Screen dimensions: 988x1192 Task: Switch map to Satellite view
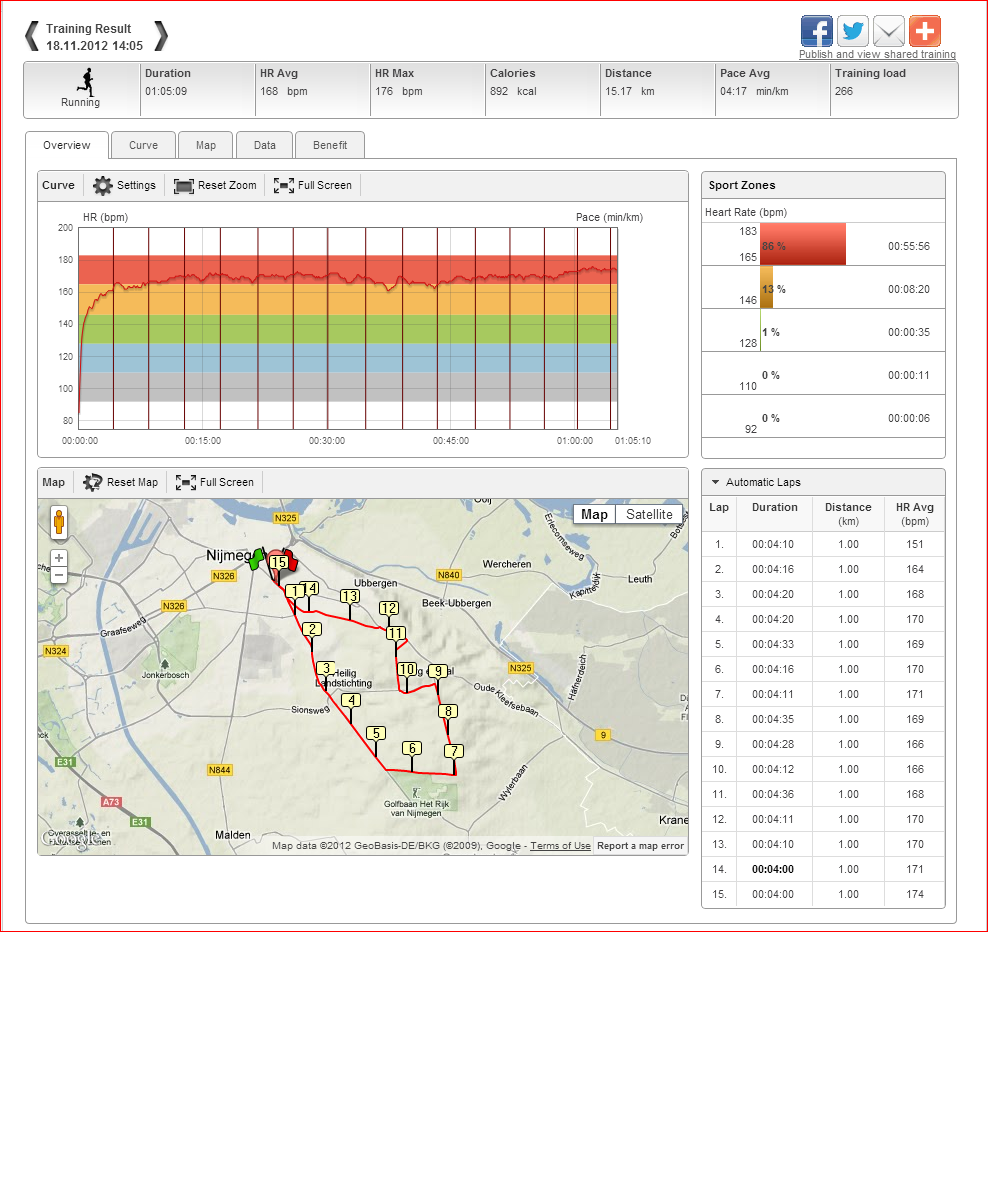coord(649,514)
